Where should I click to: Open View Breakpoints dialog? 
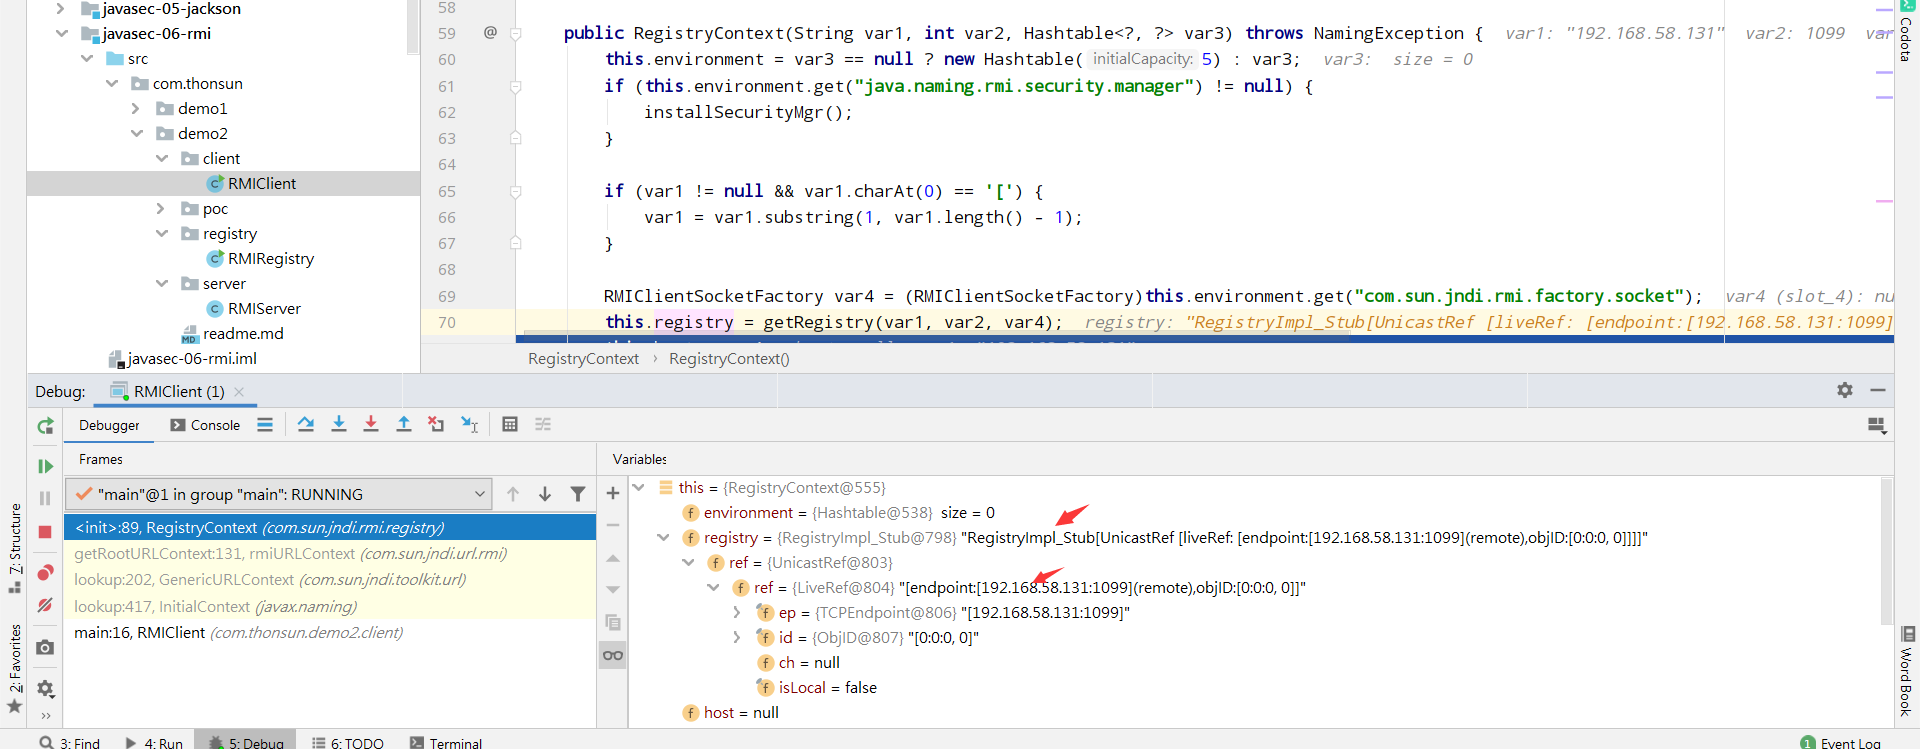[45, 572]
